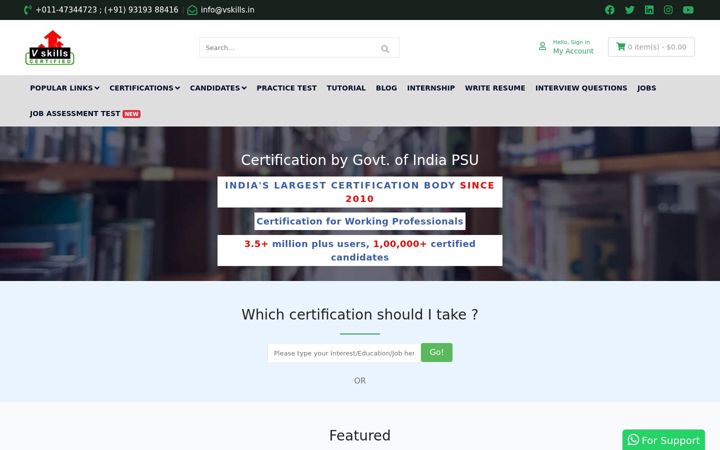
Task: Click the For Support button
Action: pos(663,440)
